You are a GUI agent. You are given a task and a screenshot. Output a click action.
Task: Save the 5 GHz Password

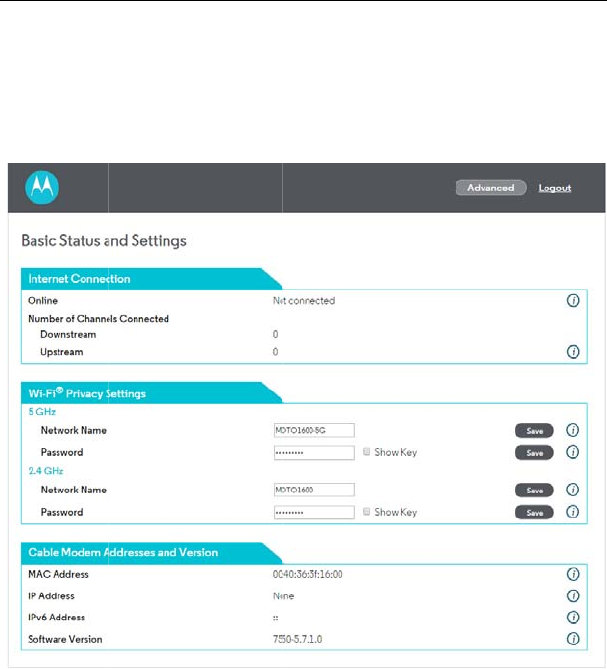click(x=534, y=453)
